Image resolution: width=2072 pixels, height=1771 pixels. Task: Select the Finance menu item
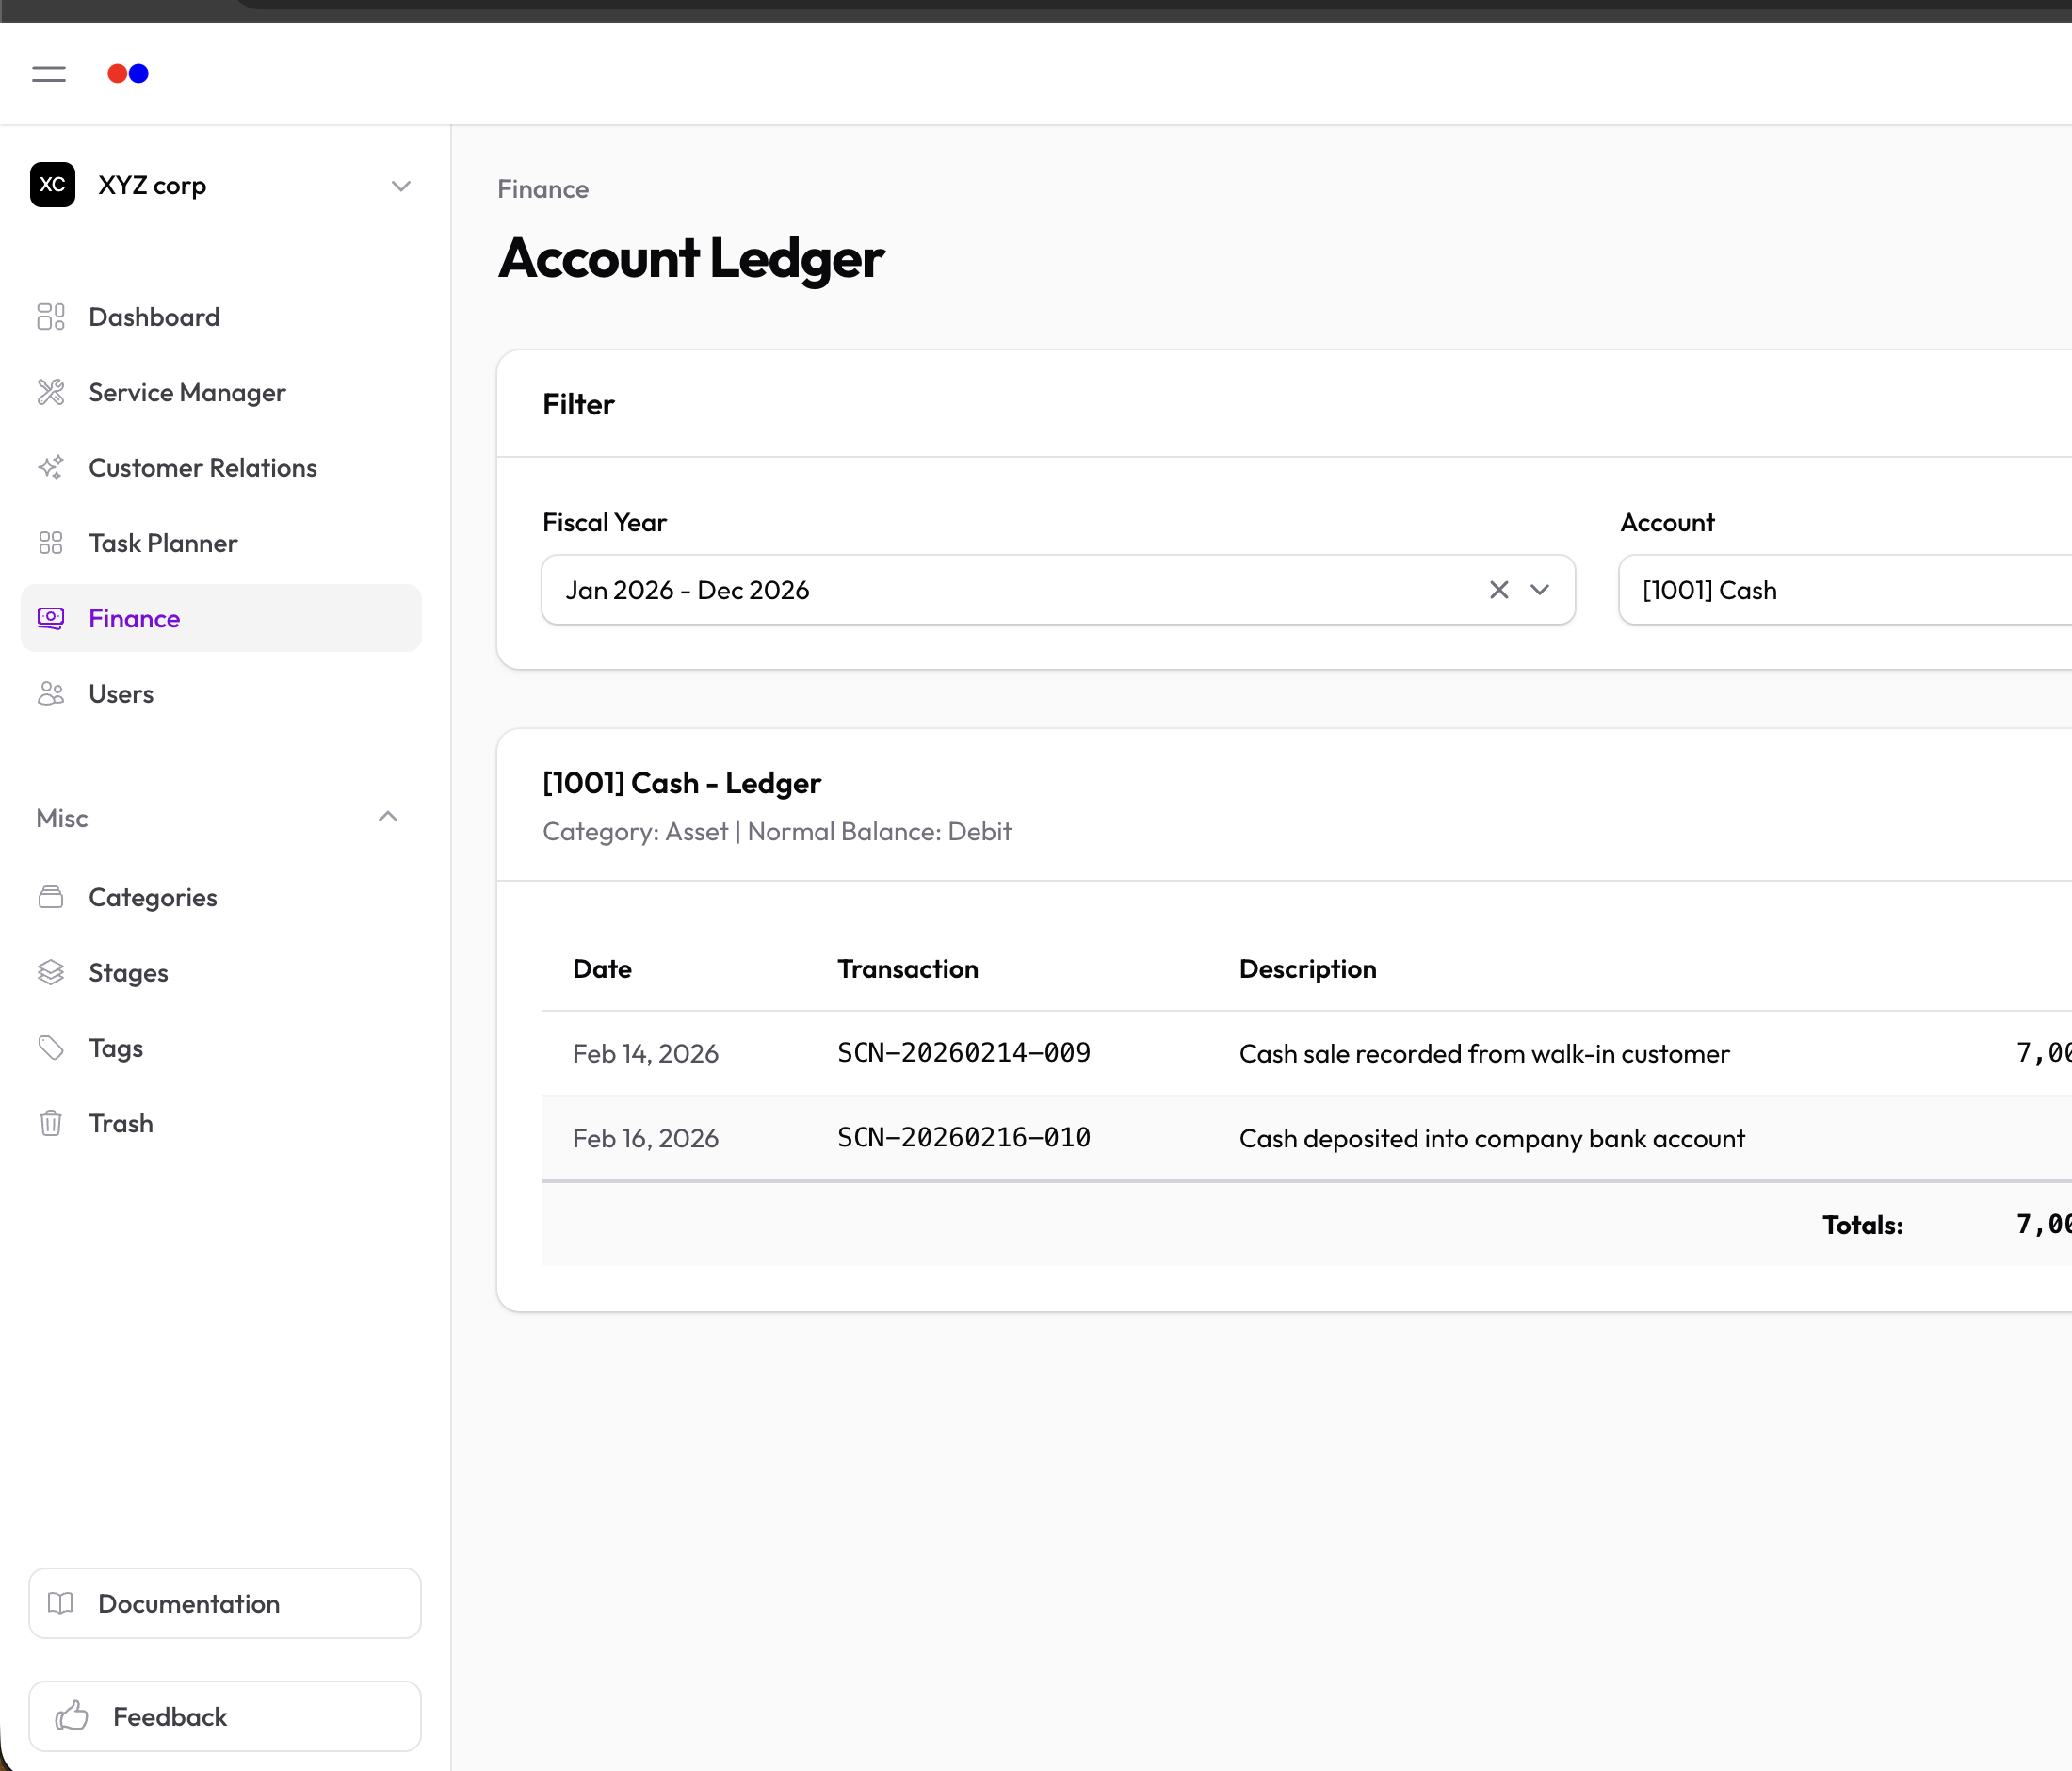click(221, 618)
